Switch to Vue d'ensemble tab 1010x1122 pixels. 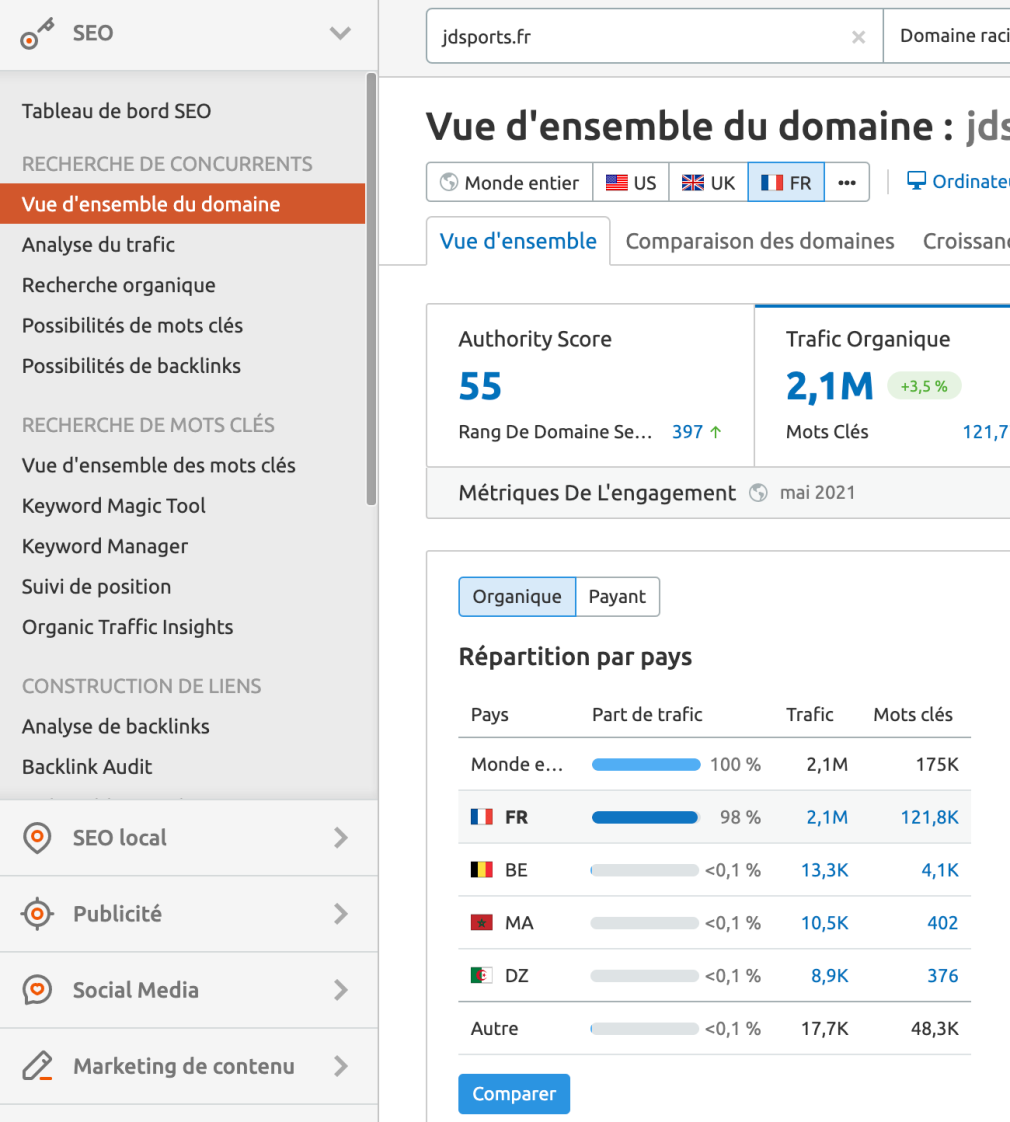[518, 241]
